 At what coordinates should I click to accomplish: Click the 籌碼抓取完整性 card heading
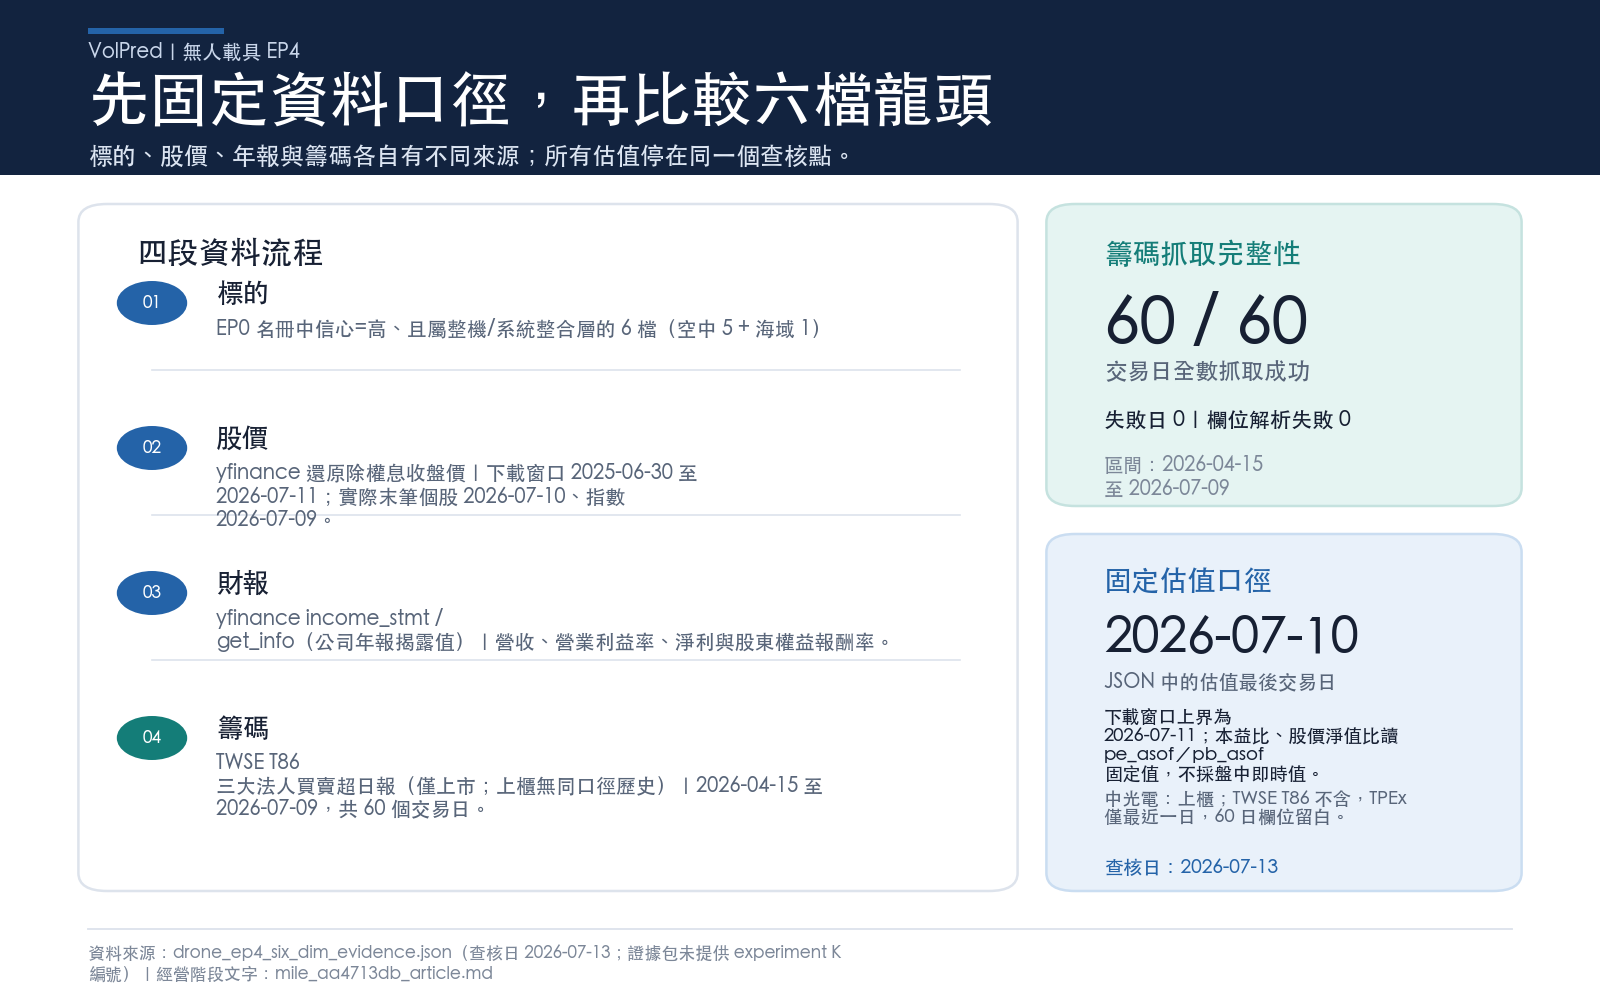(x=1203, y=254)
